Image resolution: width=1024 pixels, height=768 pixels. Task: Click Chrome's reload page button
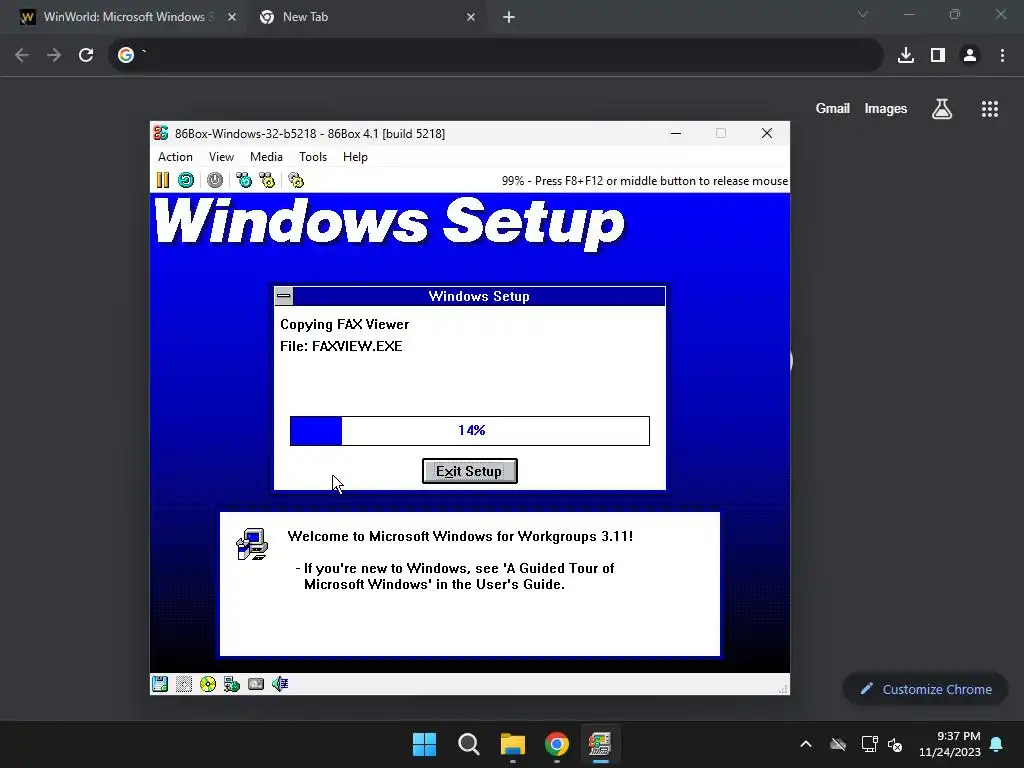tap(86, 55)
